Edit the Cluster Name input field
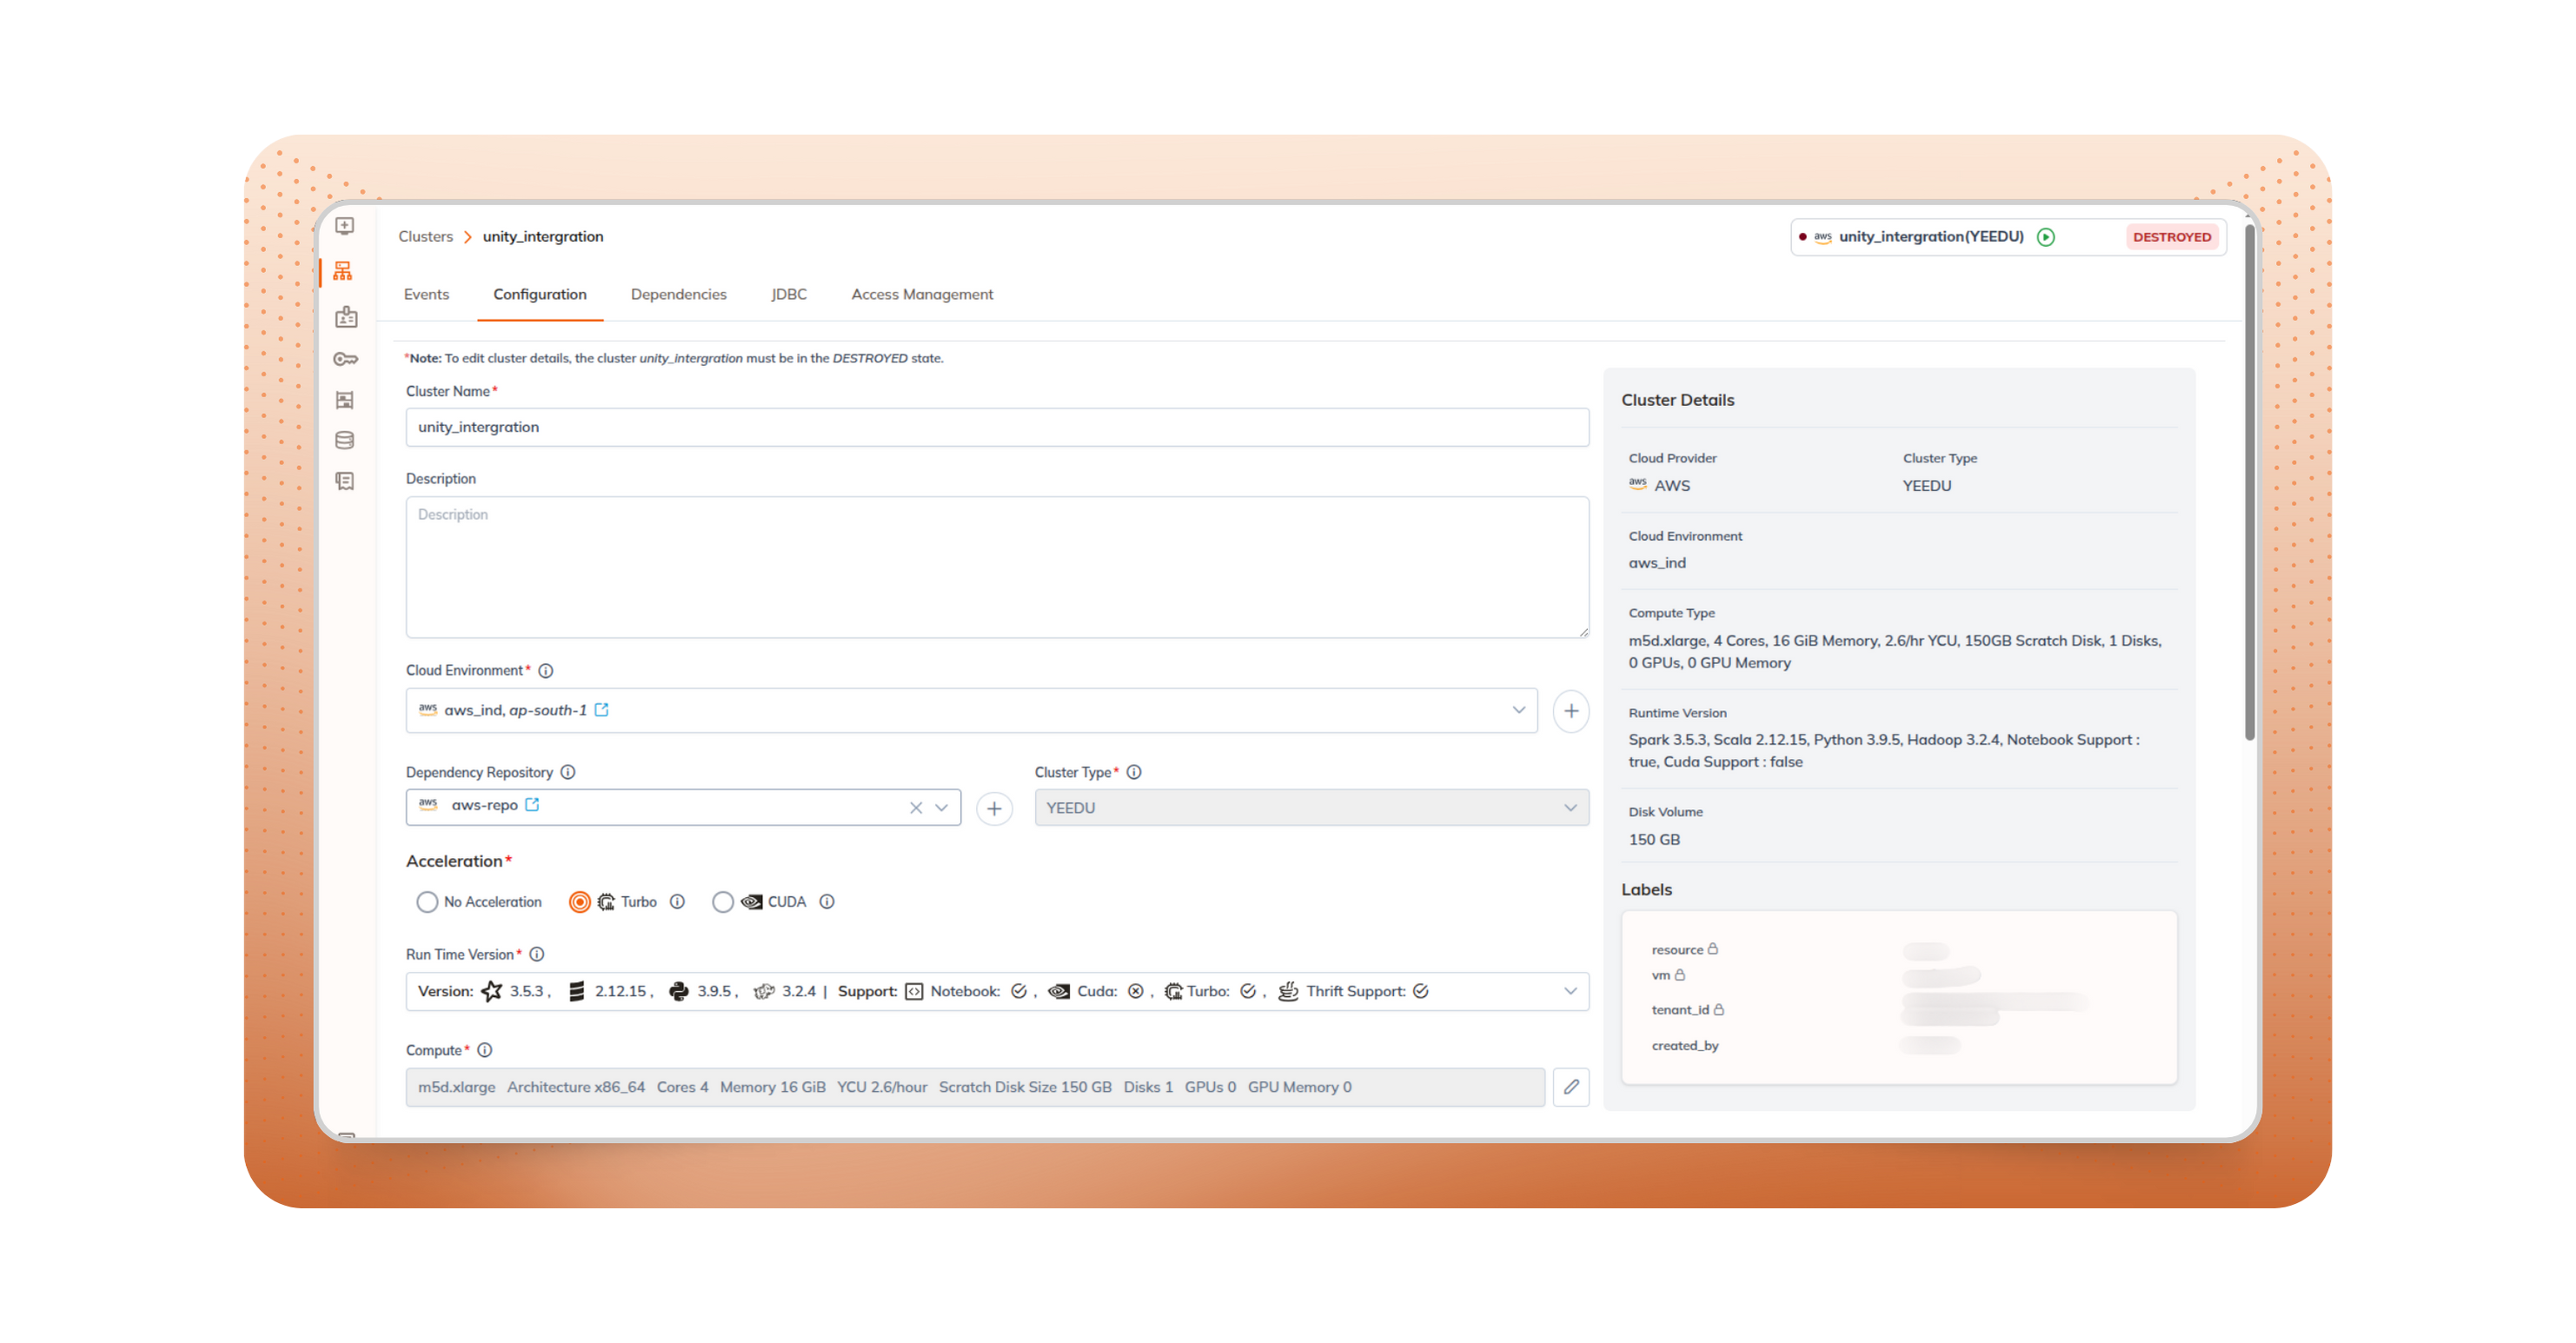The image size is (2576, 1343). tap(997, 427)
